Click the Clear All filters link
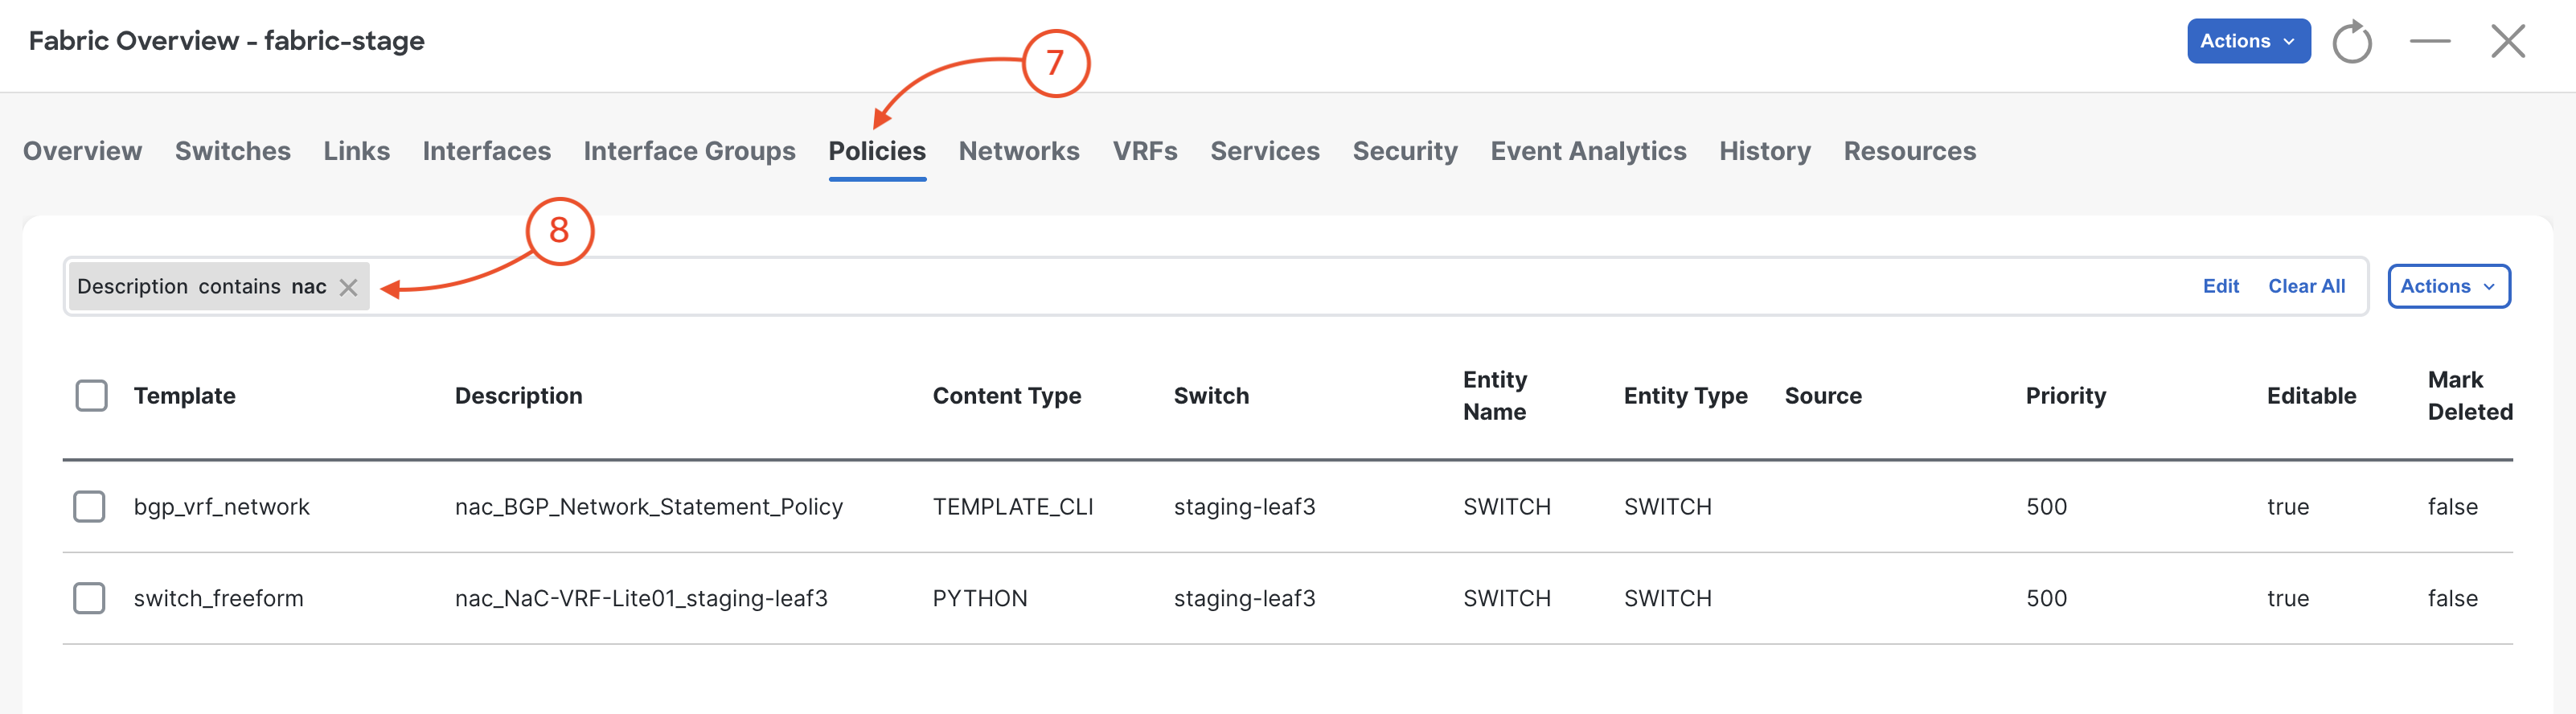This screenshot has height=714, width=2576. 2306,286
